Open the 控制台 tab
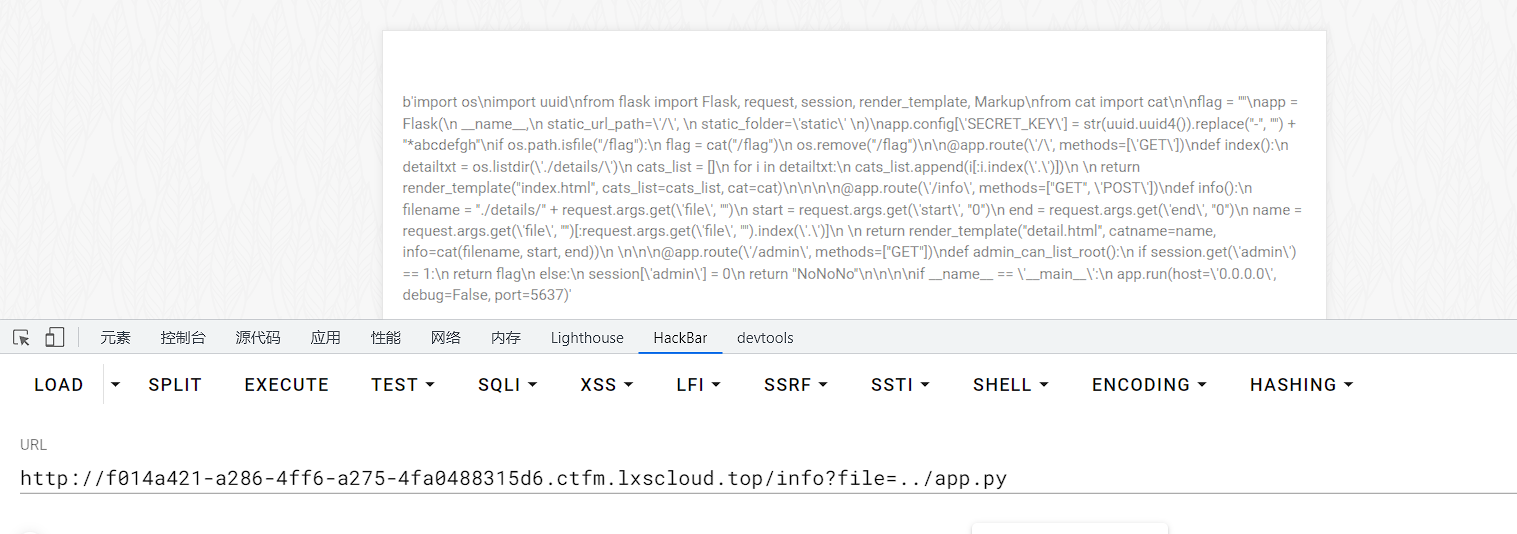 (x=183, y=338)
